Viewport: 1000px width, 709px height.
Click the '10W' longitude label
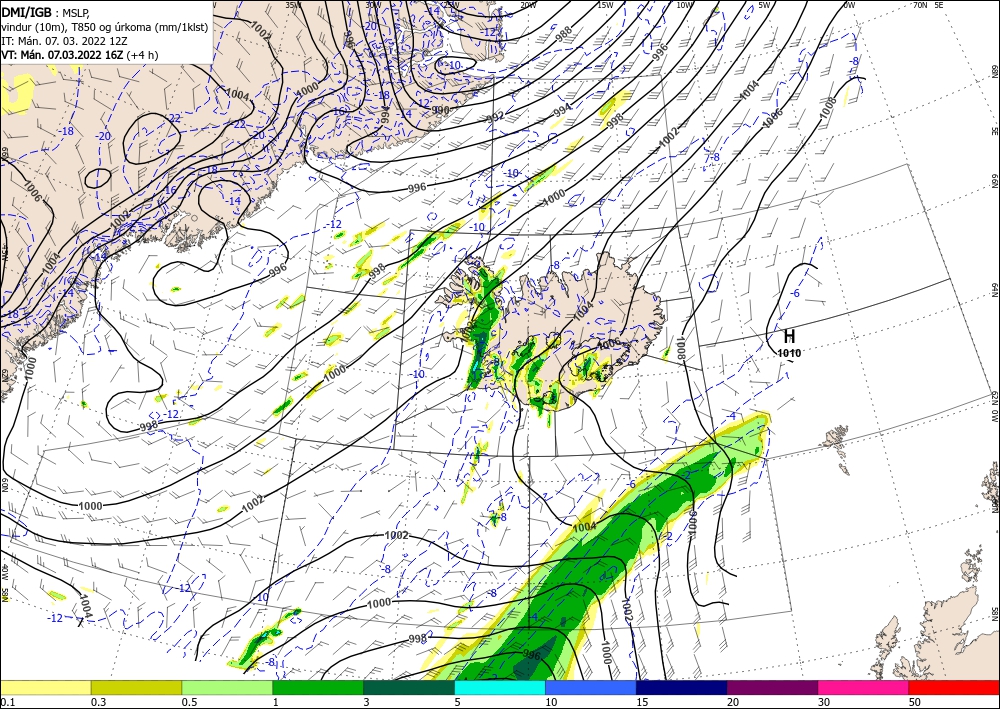pyautogui.click(x=684, y=5)
